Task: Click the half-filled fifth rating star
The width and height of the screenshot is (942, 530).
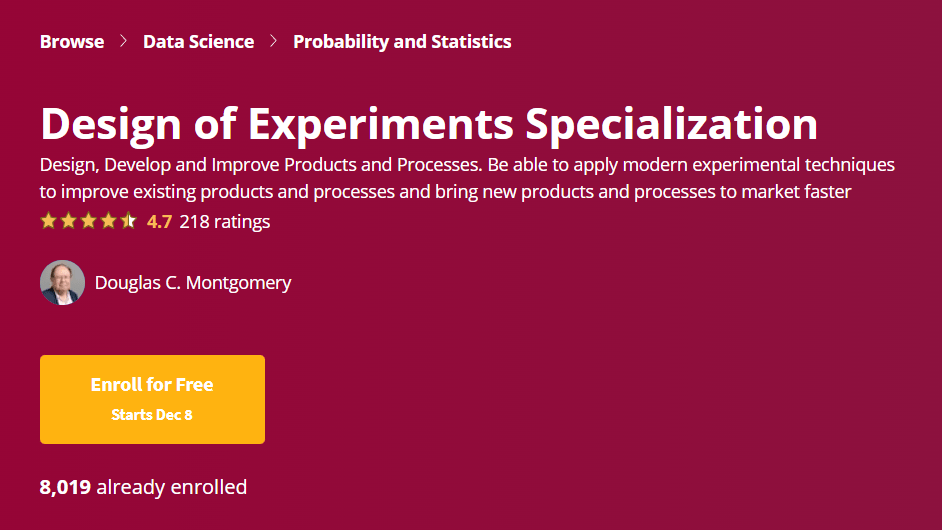Action: (x=128, y=221)
